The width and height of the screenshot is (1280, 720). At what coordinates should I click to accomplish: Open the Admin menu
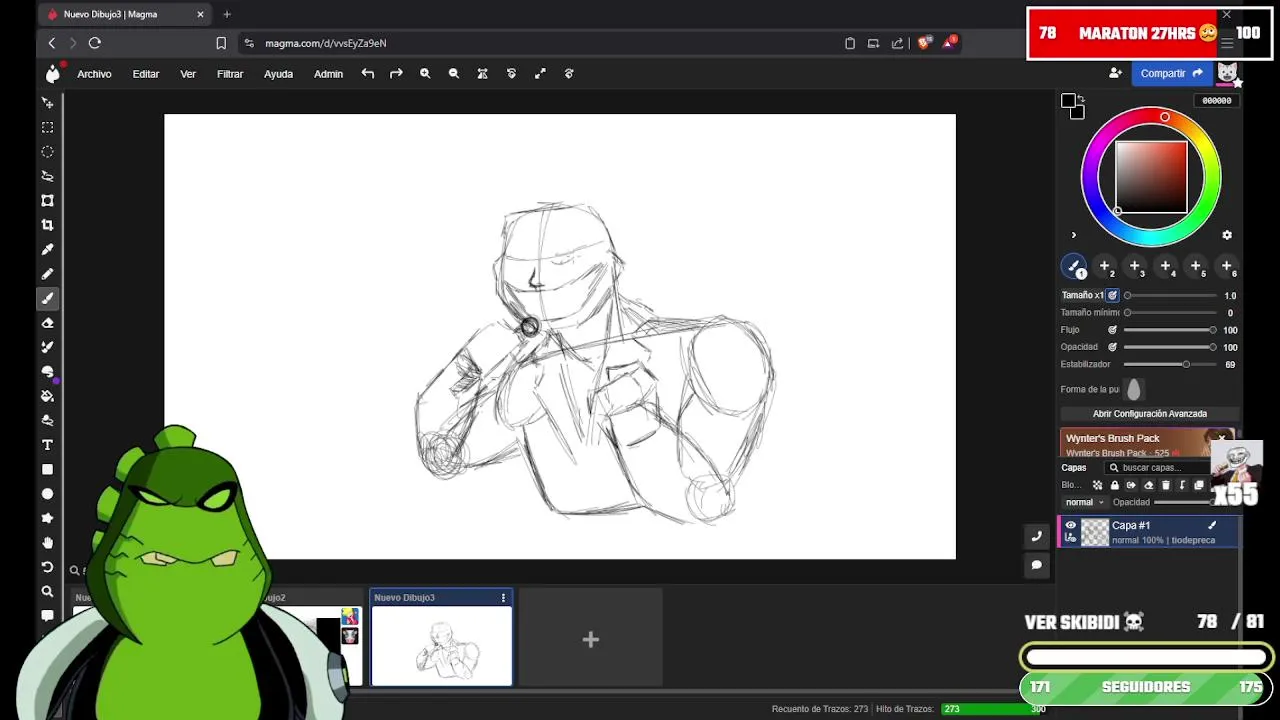tap(328, 74)
